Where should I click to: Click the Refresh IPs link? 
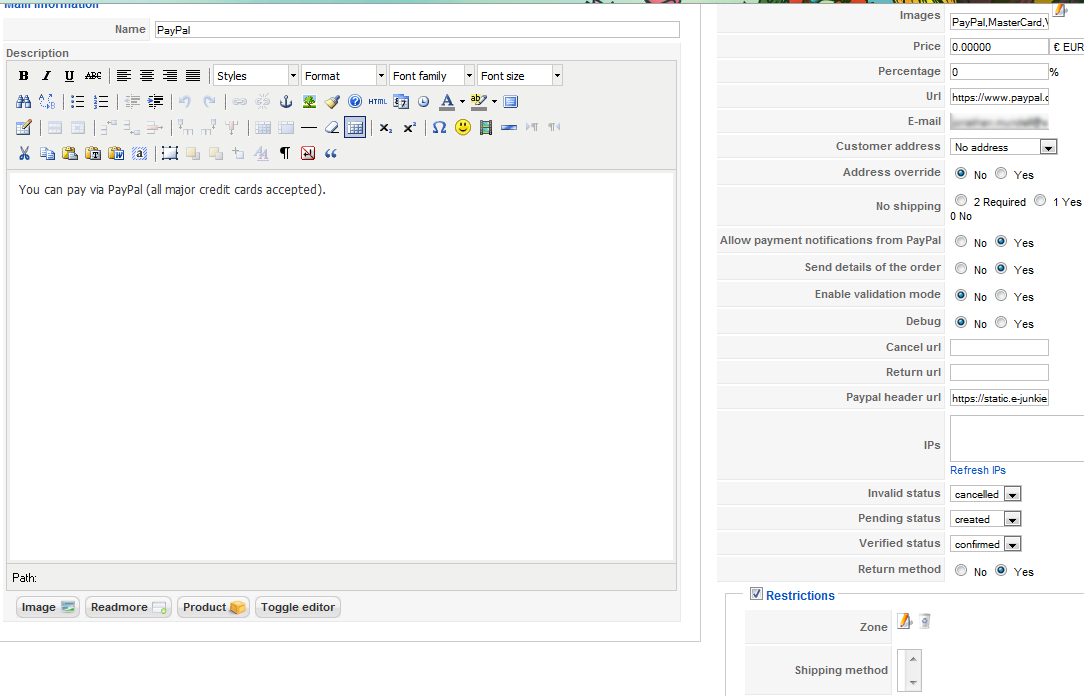(x=978, y=470)
